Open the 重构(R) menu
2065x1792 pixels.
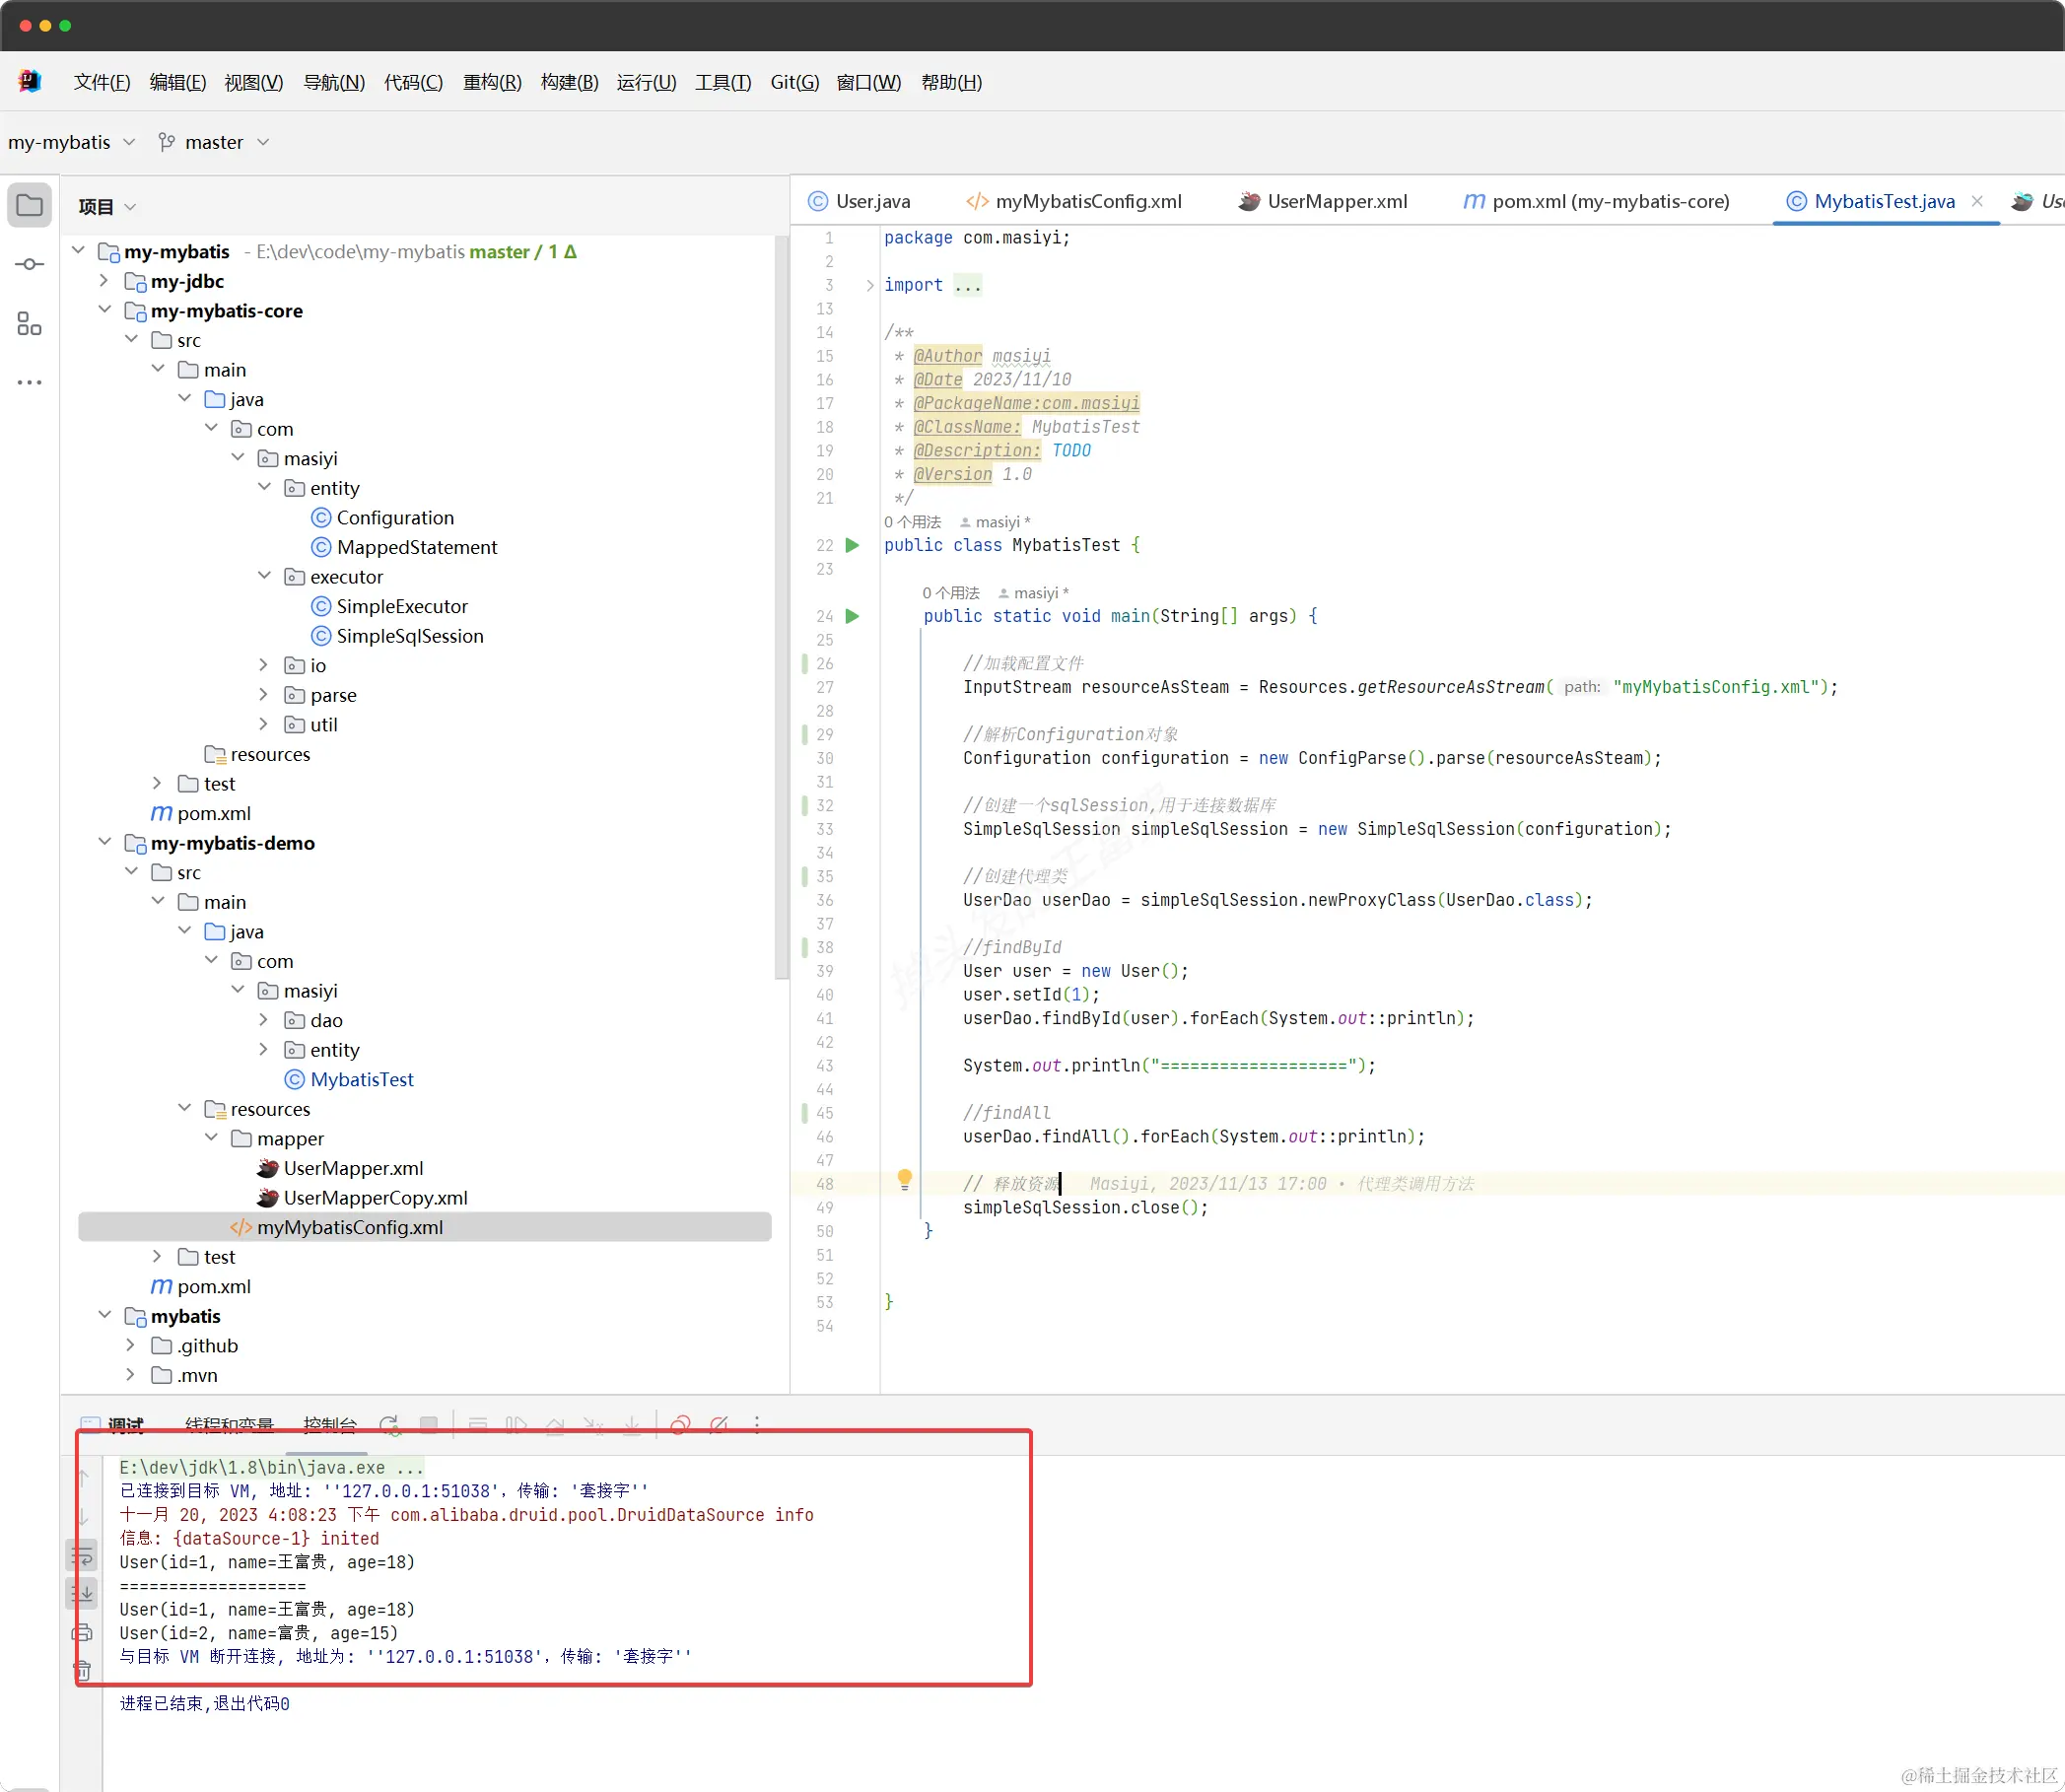491,82
